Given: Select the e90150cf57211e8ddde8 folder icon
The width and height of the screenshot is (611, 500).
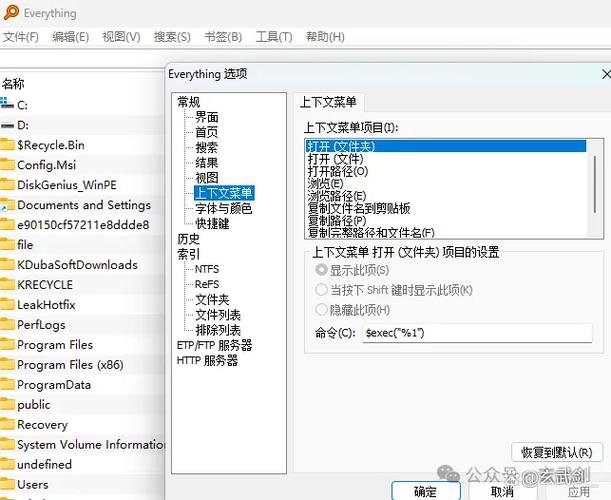Looking at the screenshot, I should tap(7, 225).
